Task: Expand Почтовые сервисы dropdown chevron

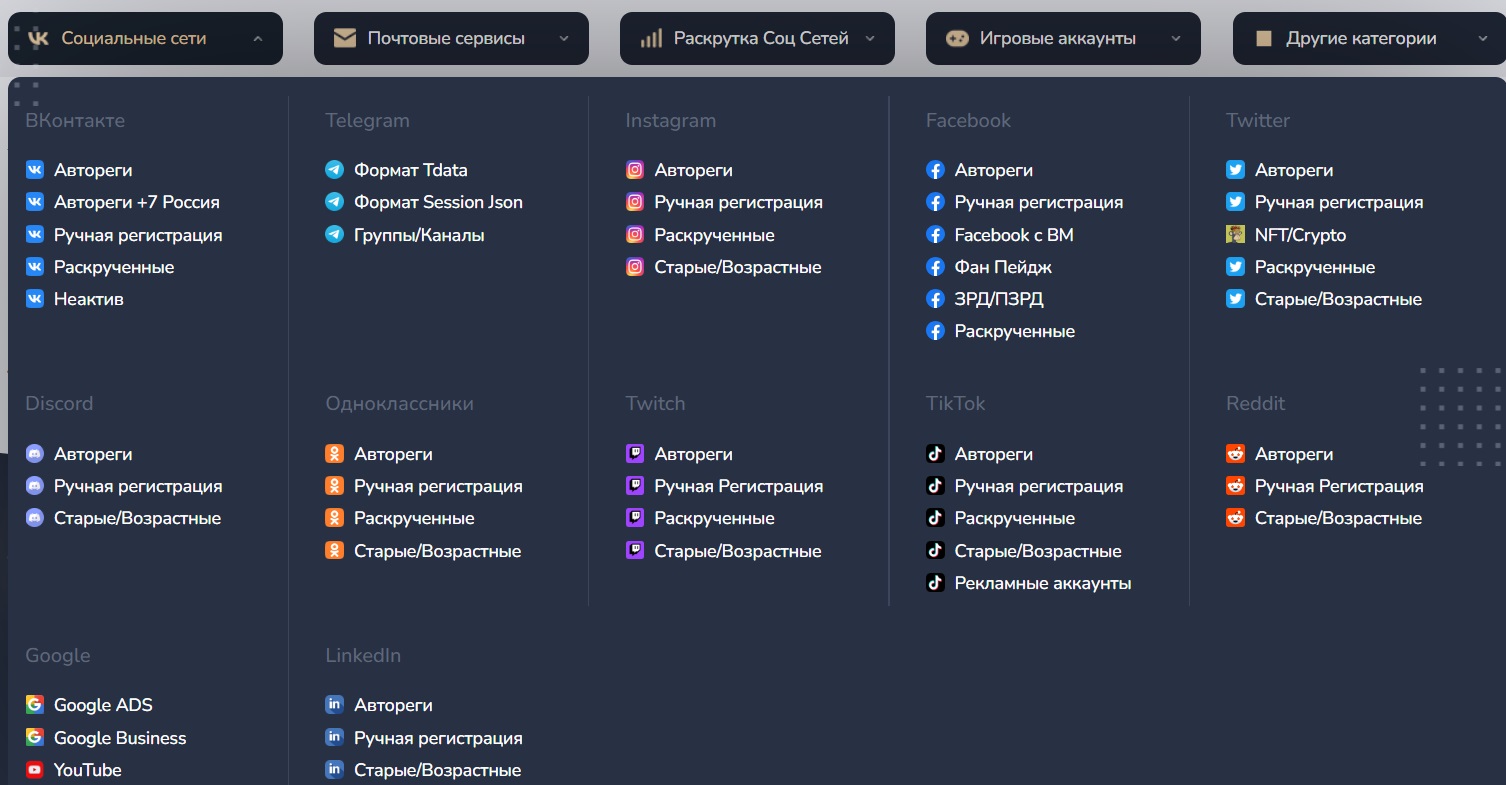Action: 564,38
